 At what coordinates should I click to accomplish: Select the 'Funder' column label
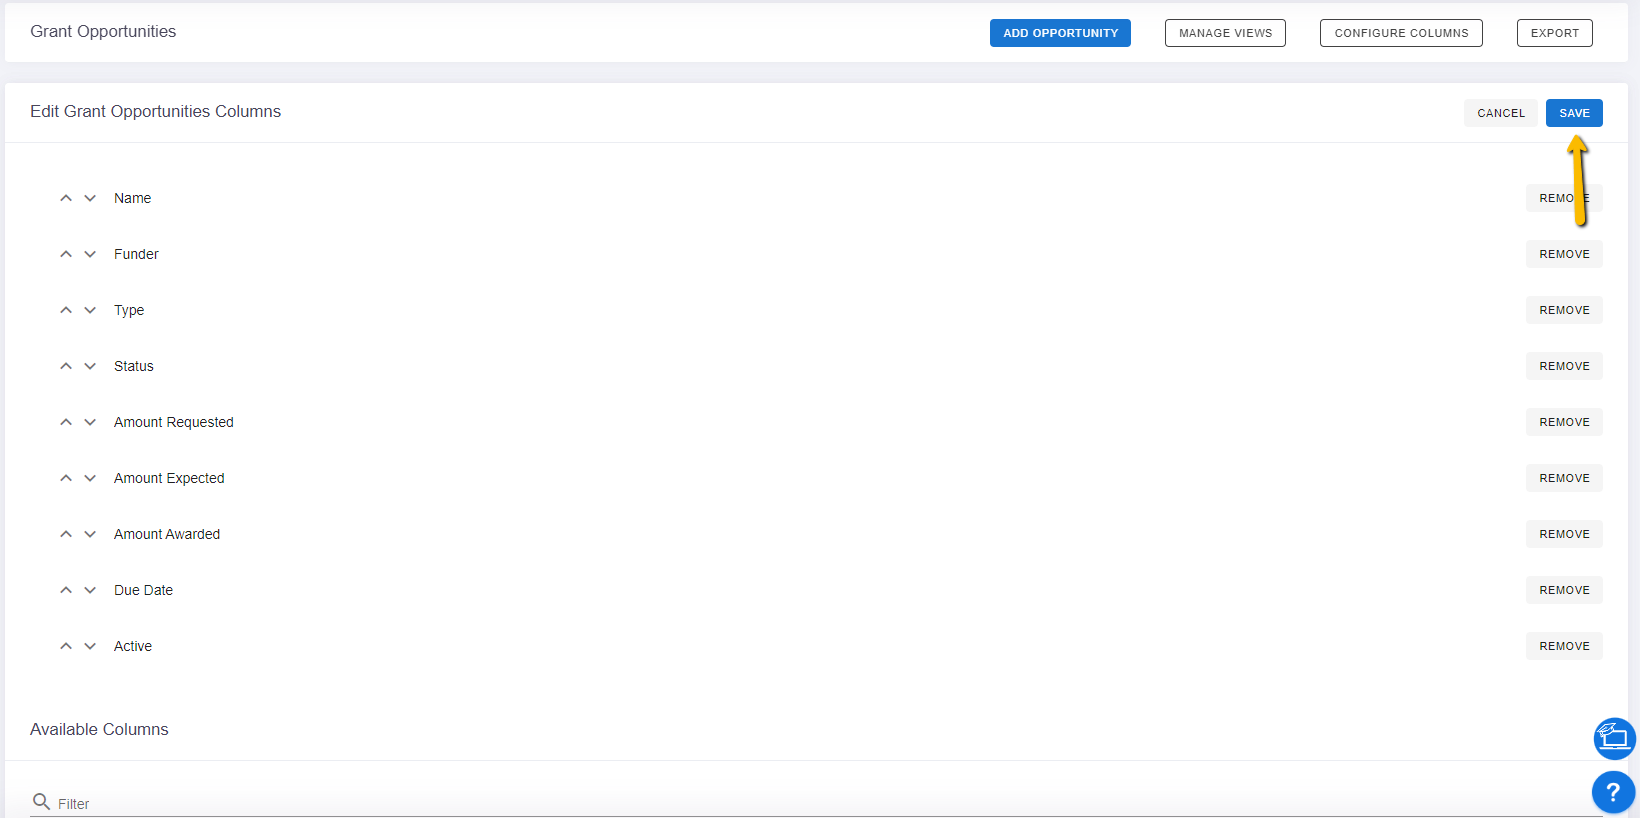(x=136, y=254)
